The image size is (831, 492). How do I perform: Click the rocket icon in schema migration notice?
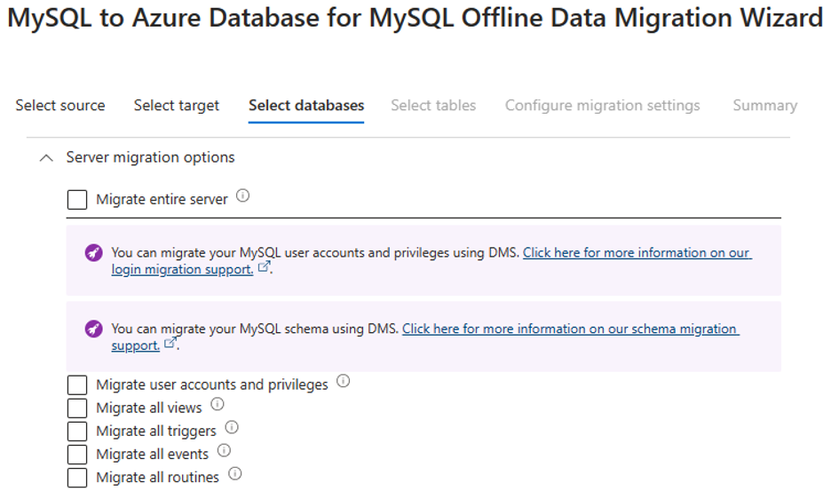(x=94, y=328)
